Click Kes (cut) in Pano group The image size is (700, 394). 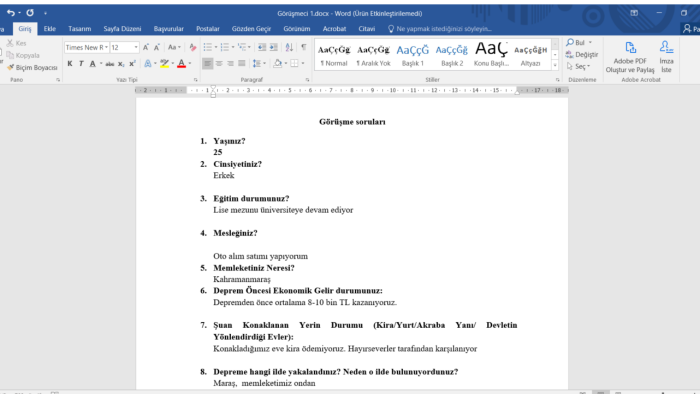click(x=17, y=43)
